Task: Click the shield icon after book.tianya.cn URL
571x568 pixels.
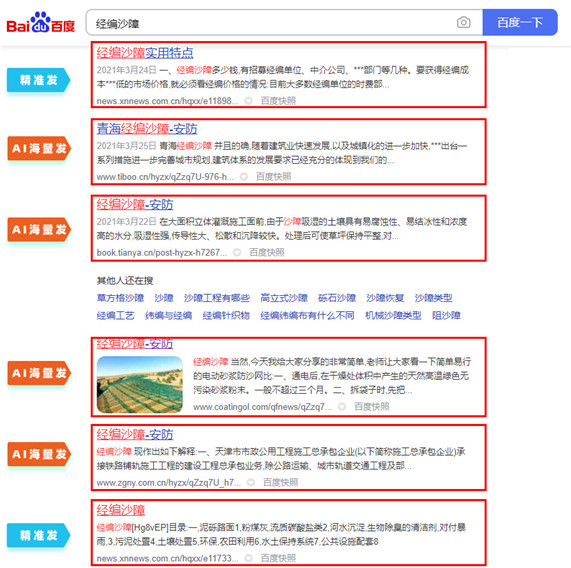Action: tap(237, 252)
